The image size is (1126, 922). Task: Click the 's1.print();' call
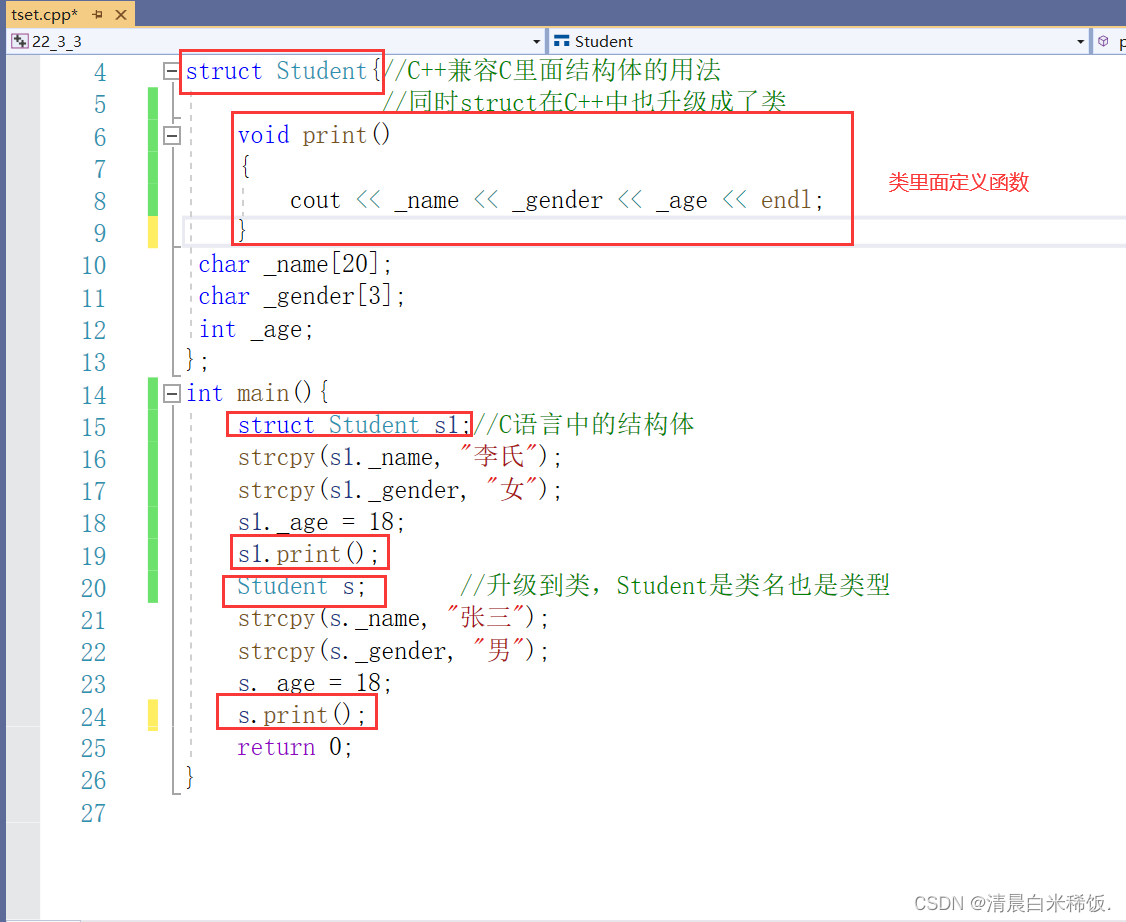click(x=310, y=554)
